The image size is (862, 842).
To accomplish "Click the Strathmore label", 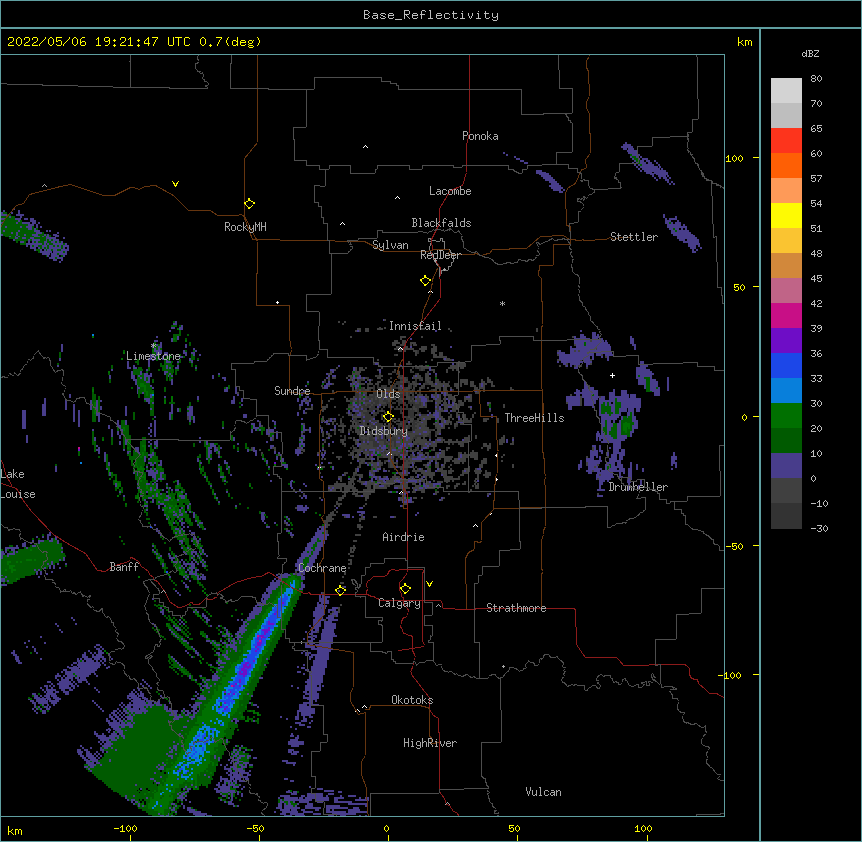I will [x=516, y=608].
